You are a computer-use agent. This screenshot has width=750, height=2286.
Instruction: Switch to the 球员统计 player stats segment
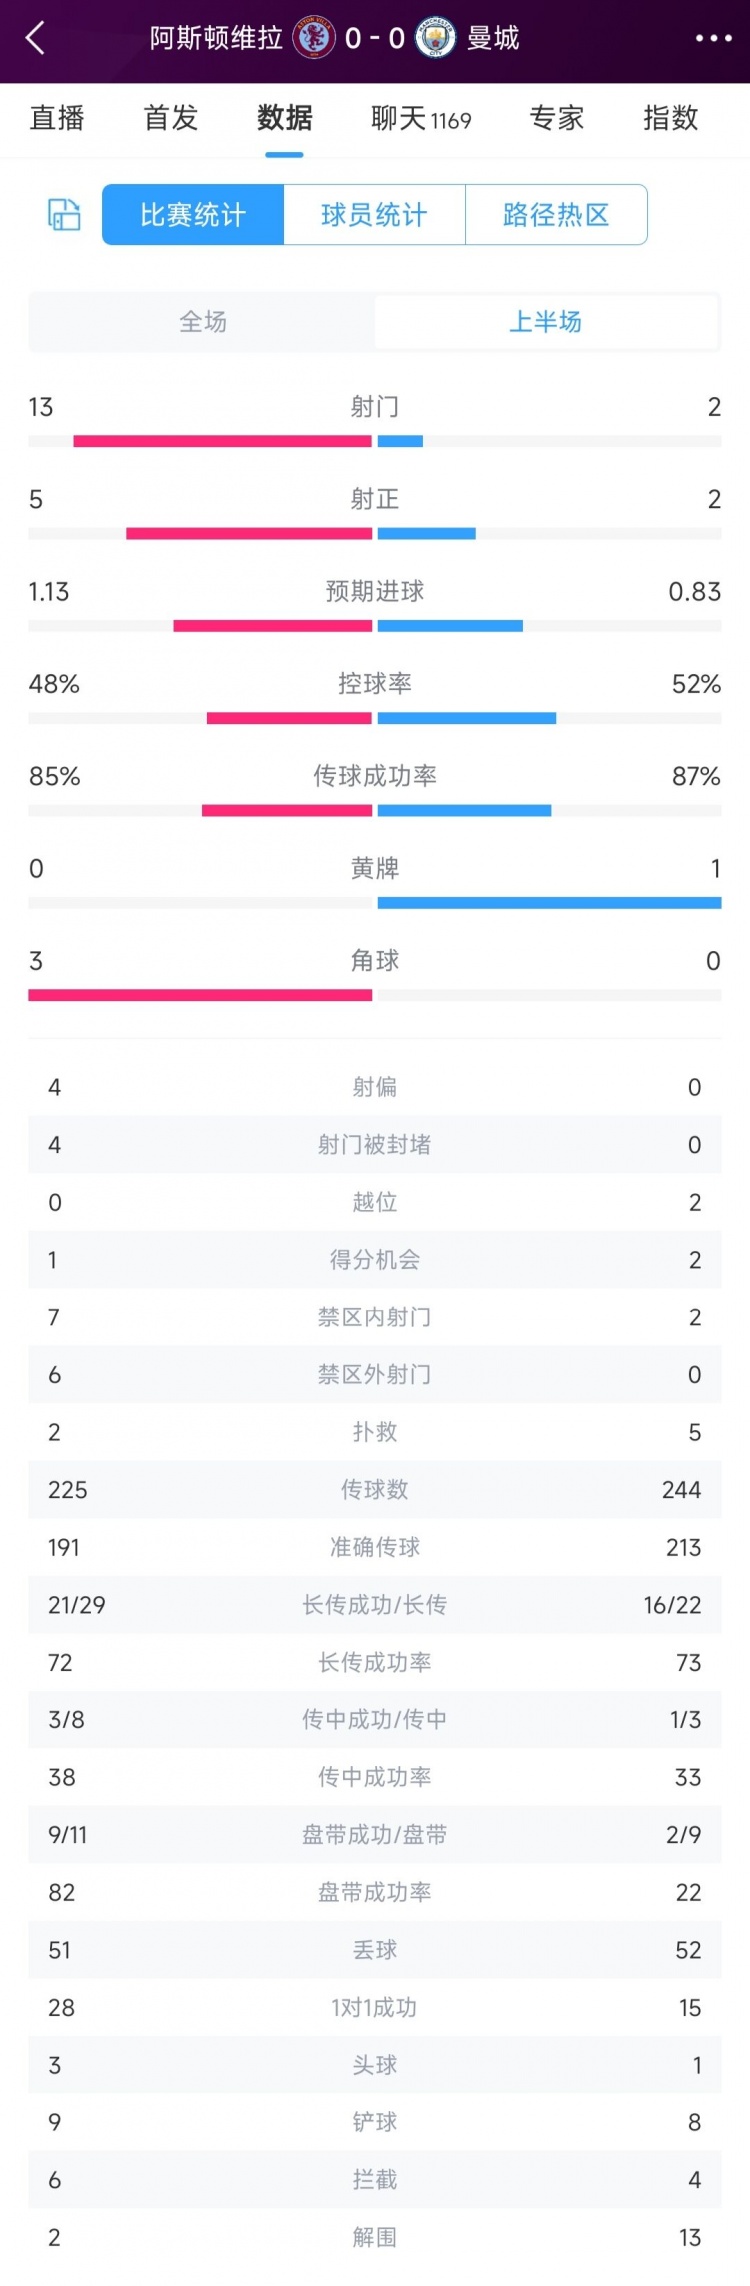[x=374, y=214]
